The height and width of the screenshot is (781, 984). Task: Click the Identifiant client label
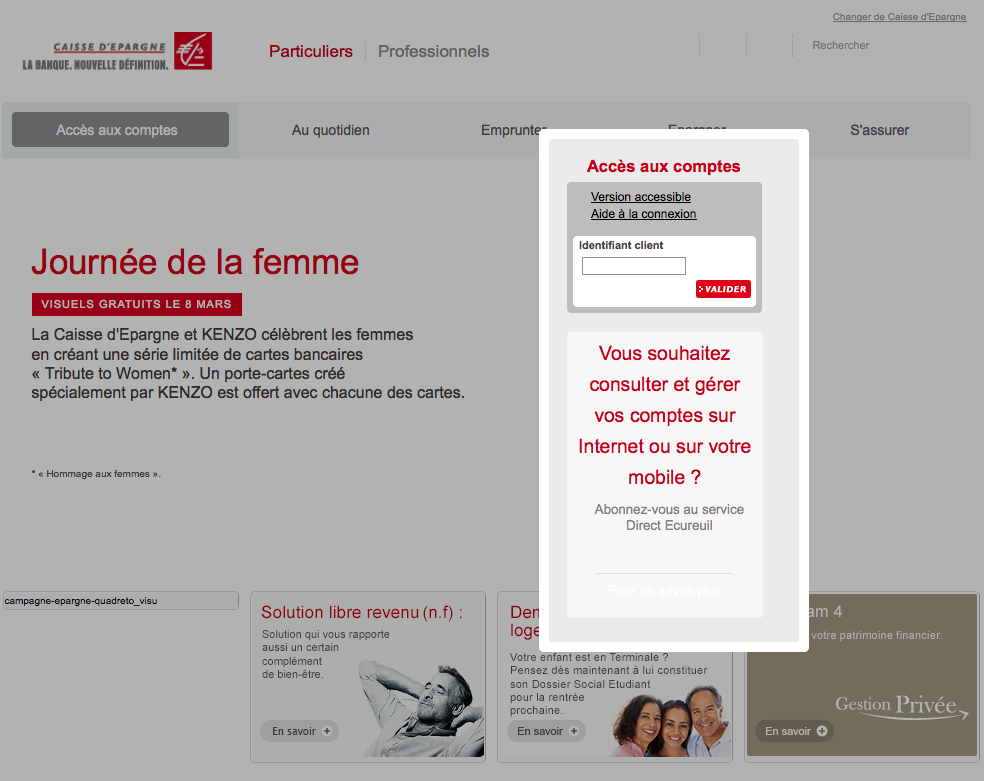point(621,245)
